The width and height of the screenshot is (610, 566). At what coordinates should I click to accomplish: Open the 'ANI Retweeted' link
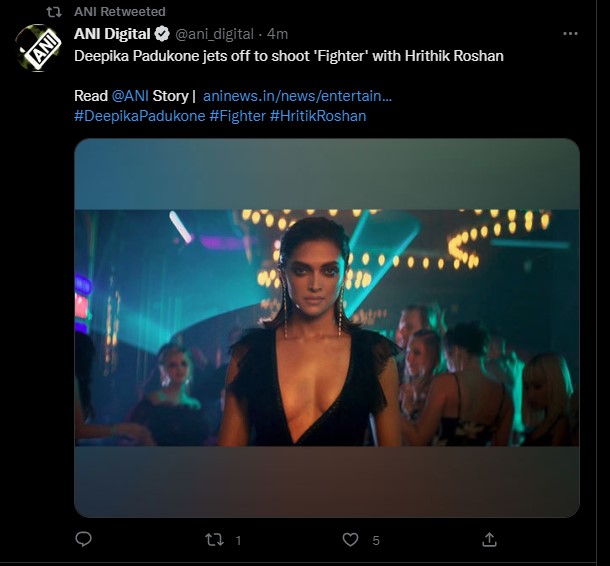click(x=120, y=12)
